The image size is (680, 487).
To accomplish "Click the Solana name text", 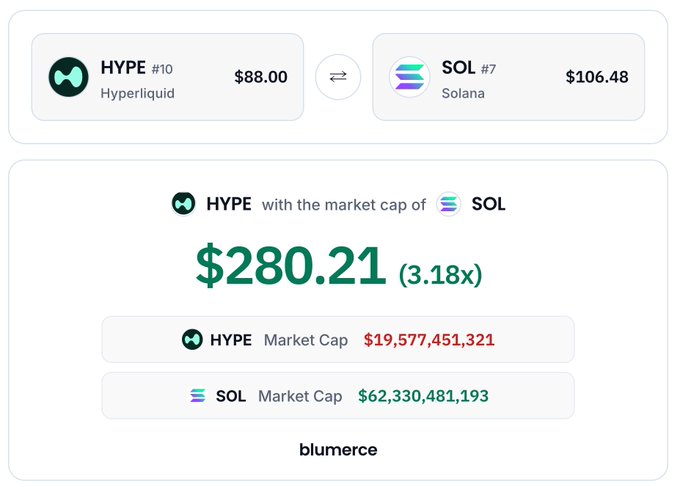I will [463, 93].
